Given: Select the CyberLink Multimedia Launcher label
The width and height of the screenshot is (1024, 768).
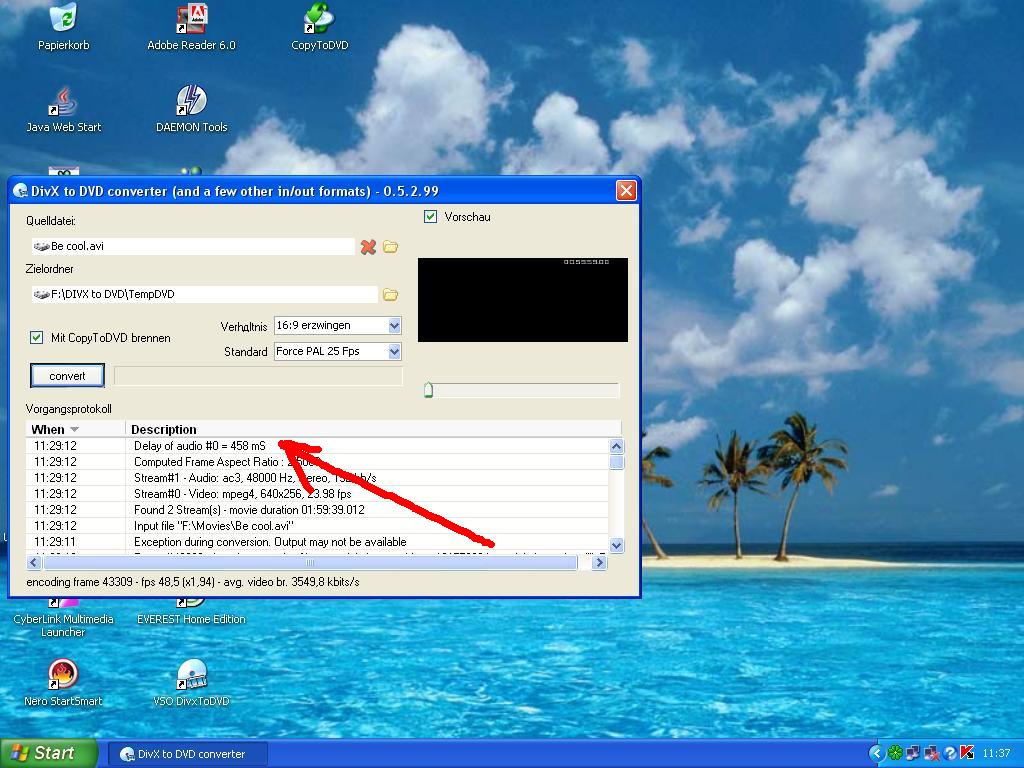Looking at the screenshot, I should tap(63, 626).
